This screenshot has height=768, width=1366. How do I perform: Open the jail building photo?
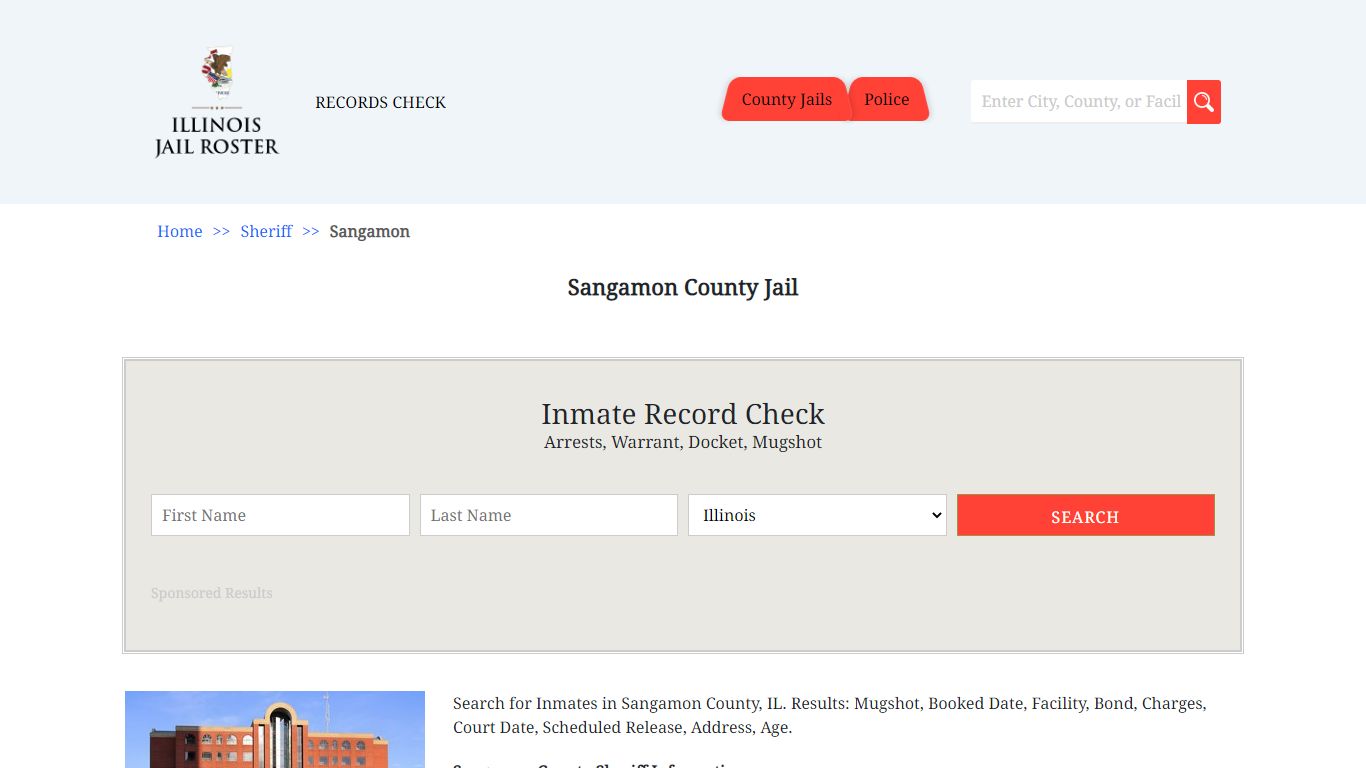point(275,729)
